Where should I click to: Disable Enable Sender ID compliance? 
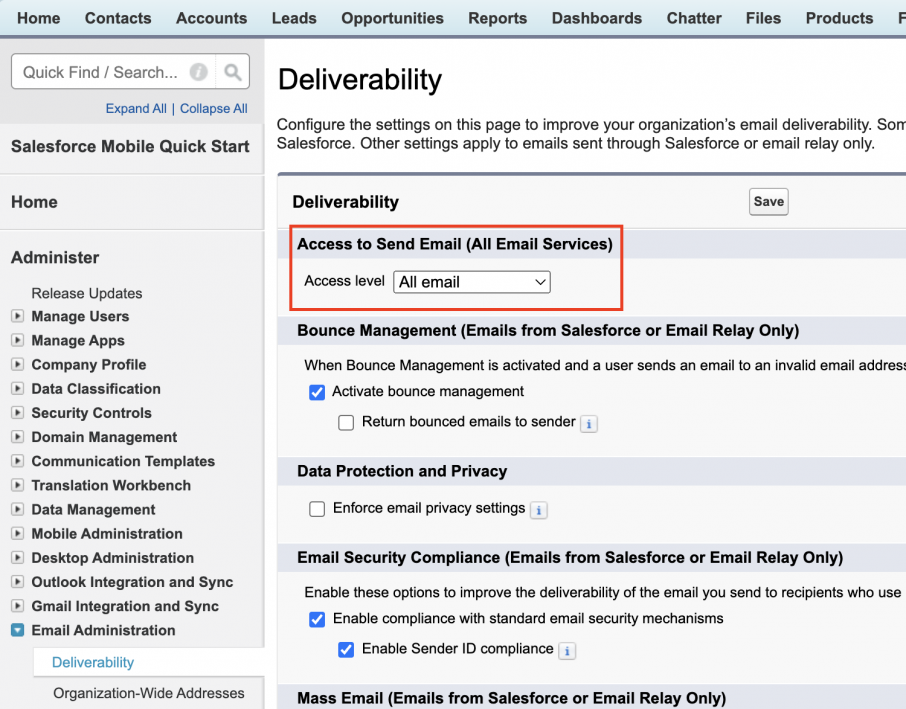[x=346, y=650]
